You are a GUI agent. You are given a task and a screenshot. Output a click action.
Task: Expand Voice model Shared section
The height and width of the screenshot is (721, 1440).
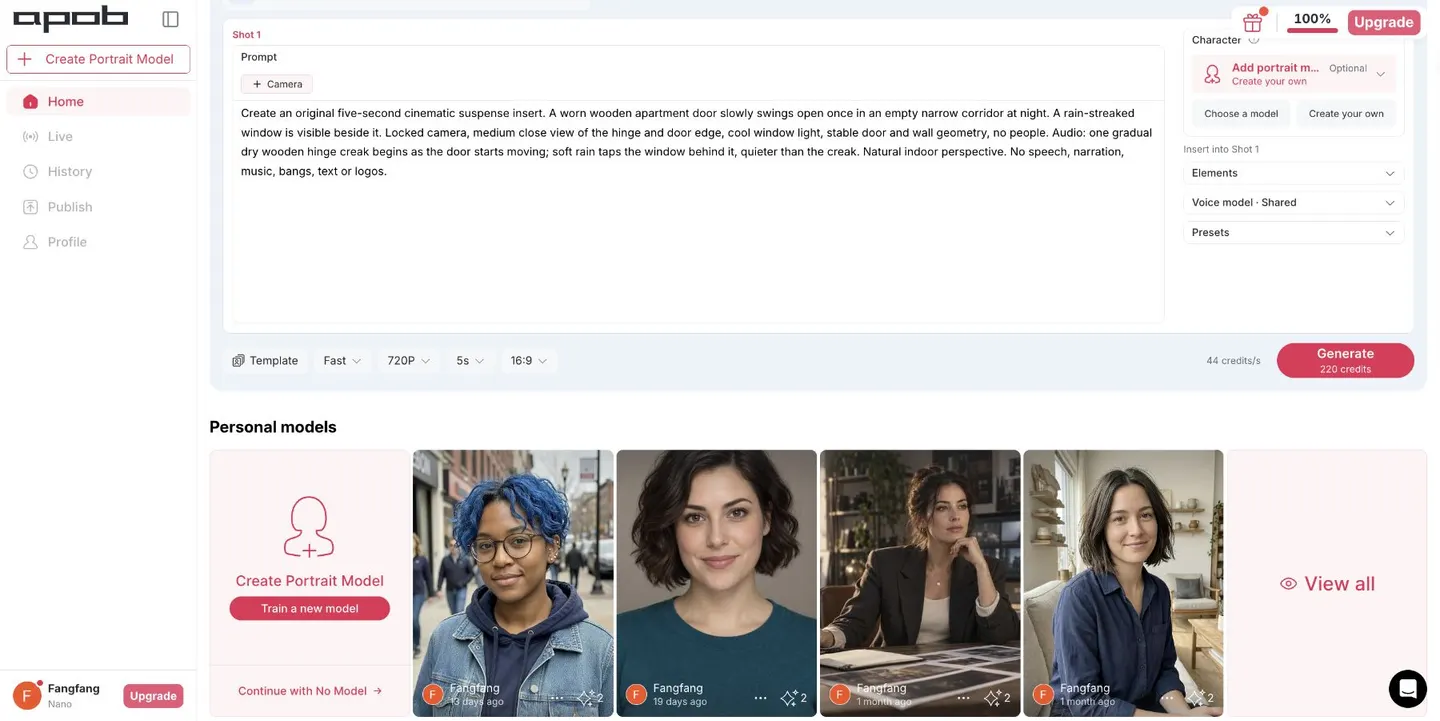click(1293, 203)
